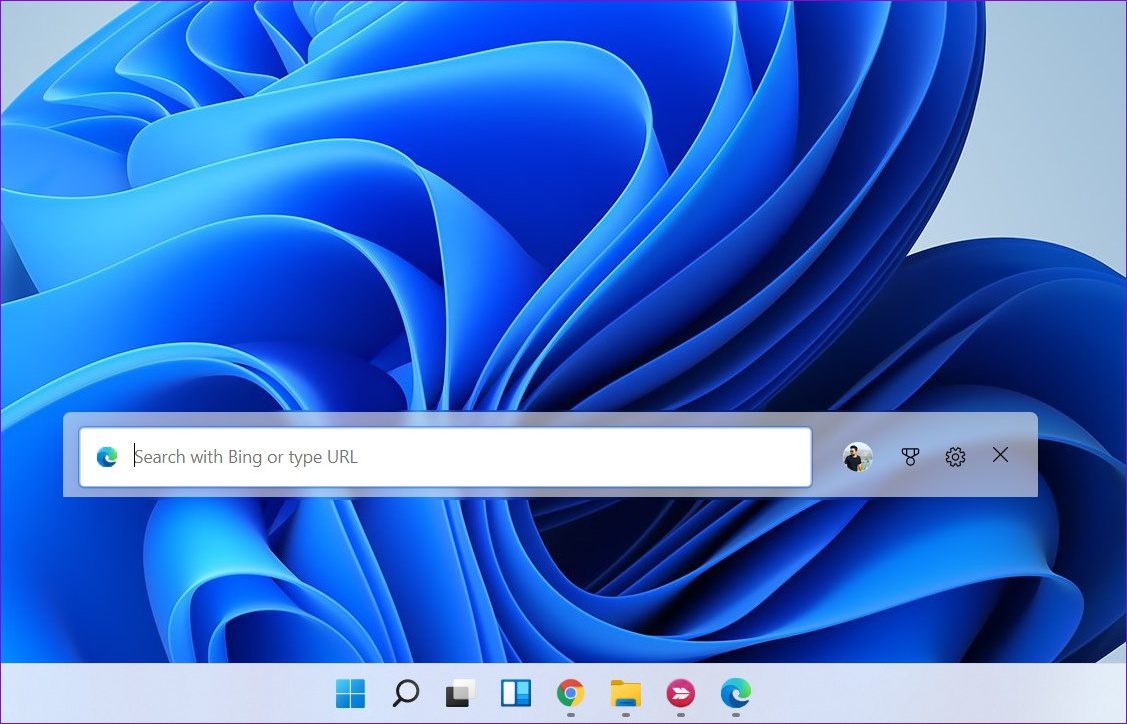Open Task View on the taskbar
Image resolution: width=1127 pixels, height=724 pixels.
461,693
